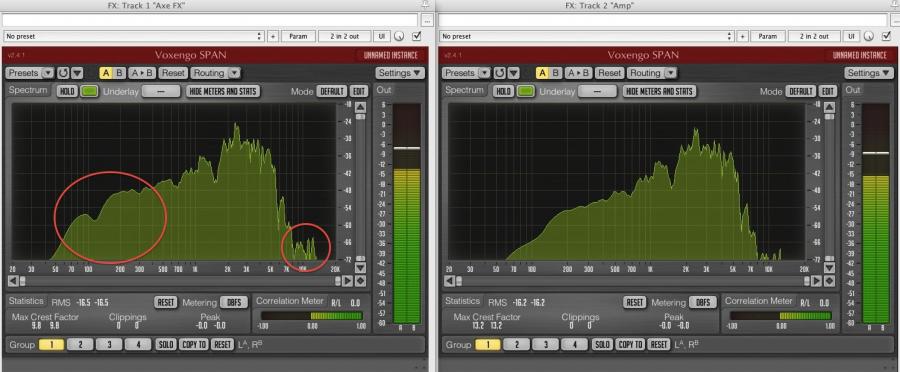
Task: Select Group 4 tab in Axe FX SPAN
Action: point(138,344)
